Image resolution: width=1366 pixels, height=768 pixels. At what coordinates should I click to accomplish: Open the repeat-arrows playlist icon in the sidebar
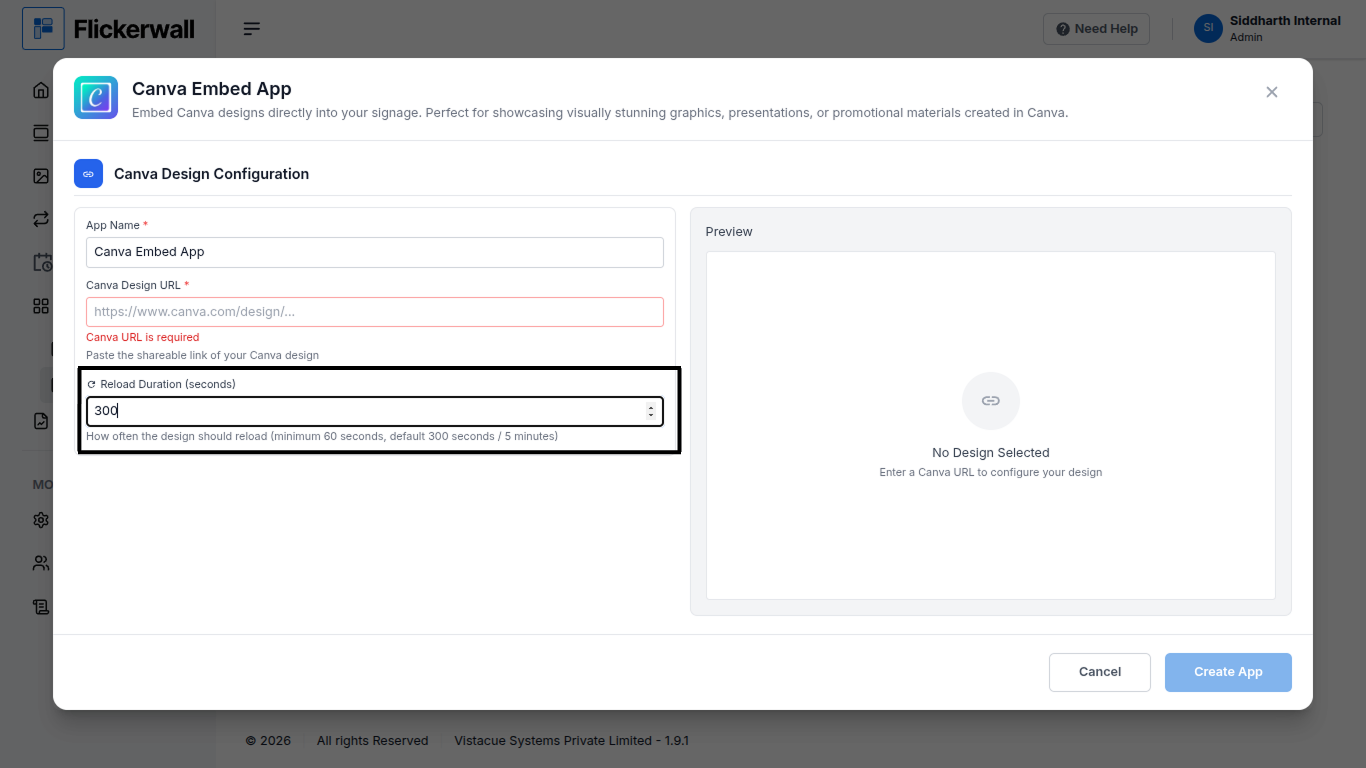coord(41,219)
